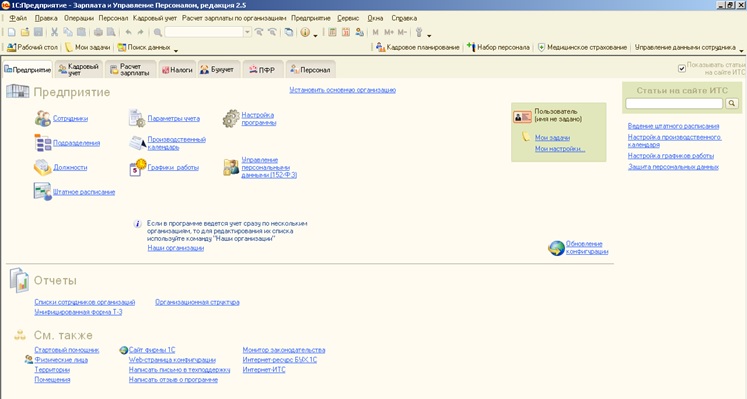Click the New document toolbar icon
Screen dimensions: 747x399
click(12, 32)
